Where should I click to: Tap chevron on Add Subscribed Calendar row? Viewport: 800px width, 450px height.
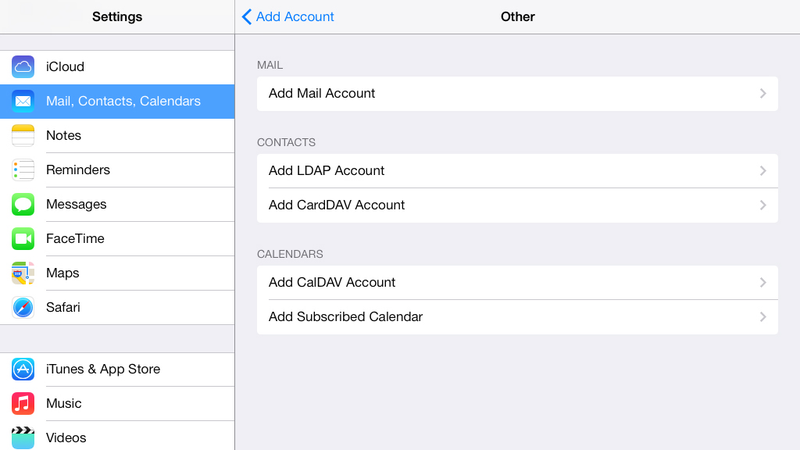coord(763,317)
